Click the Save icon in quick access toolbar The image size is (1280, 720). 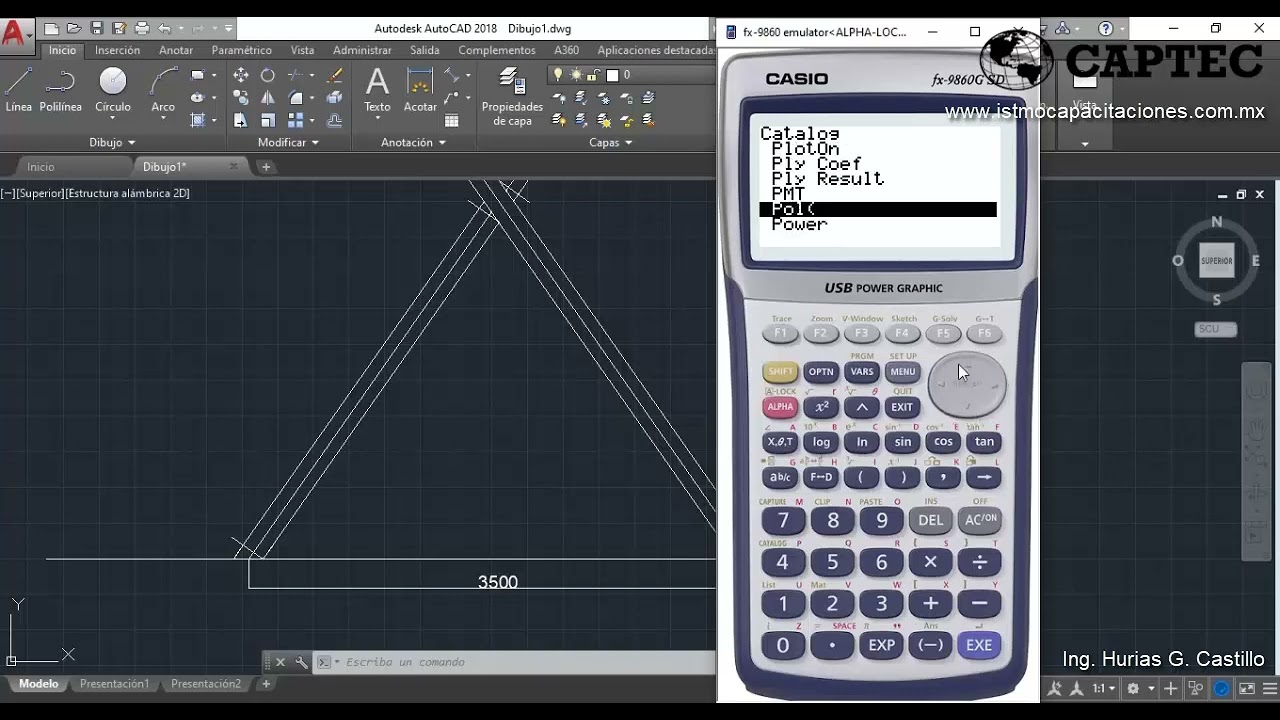(x=96, y=29)
